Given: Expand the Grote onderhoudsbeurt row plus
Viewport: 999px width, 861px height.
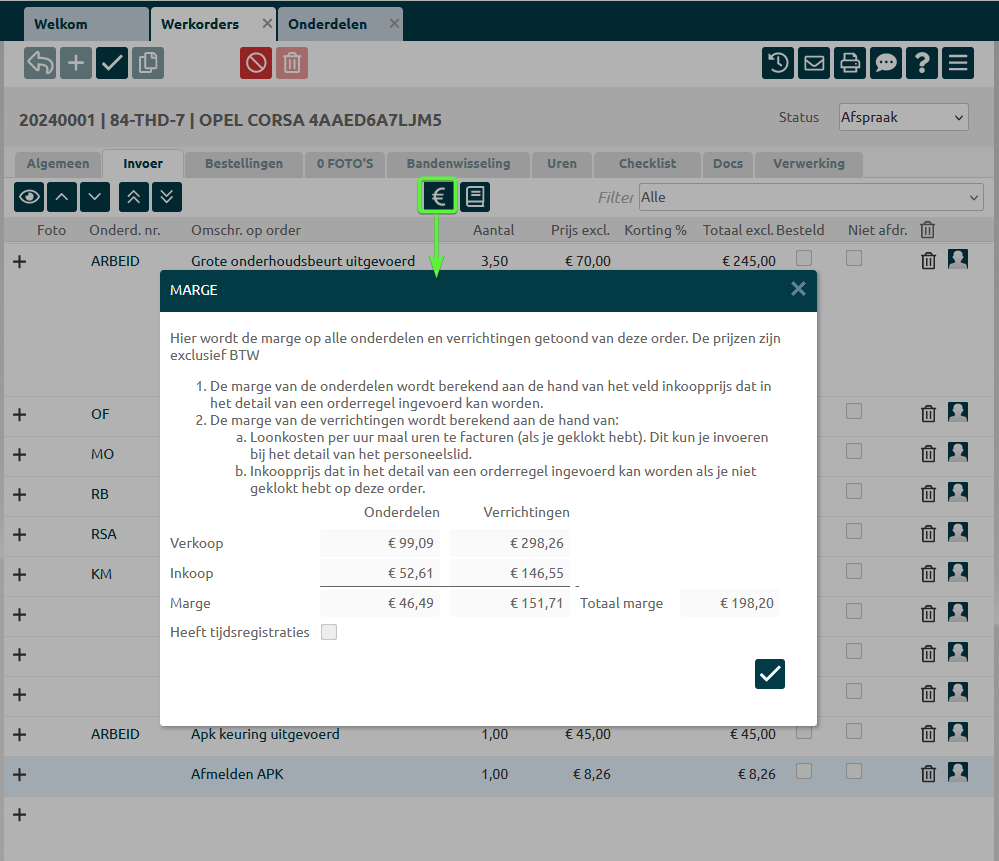Looking at the screenshot, I should coord(19,261).
